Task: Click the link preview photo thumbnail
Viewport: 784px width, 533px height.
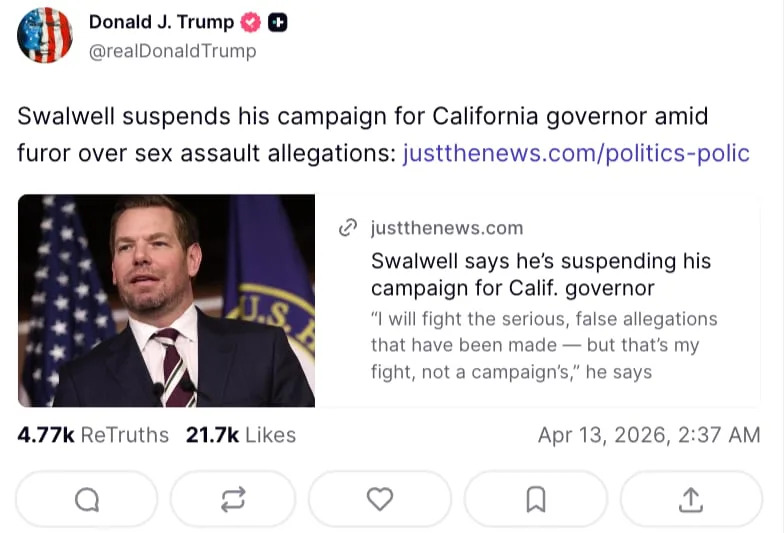Action: (166, 300)
